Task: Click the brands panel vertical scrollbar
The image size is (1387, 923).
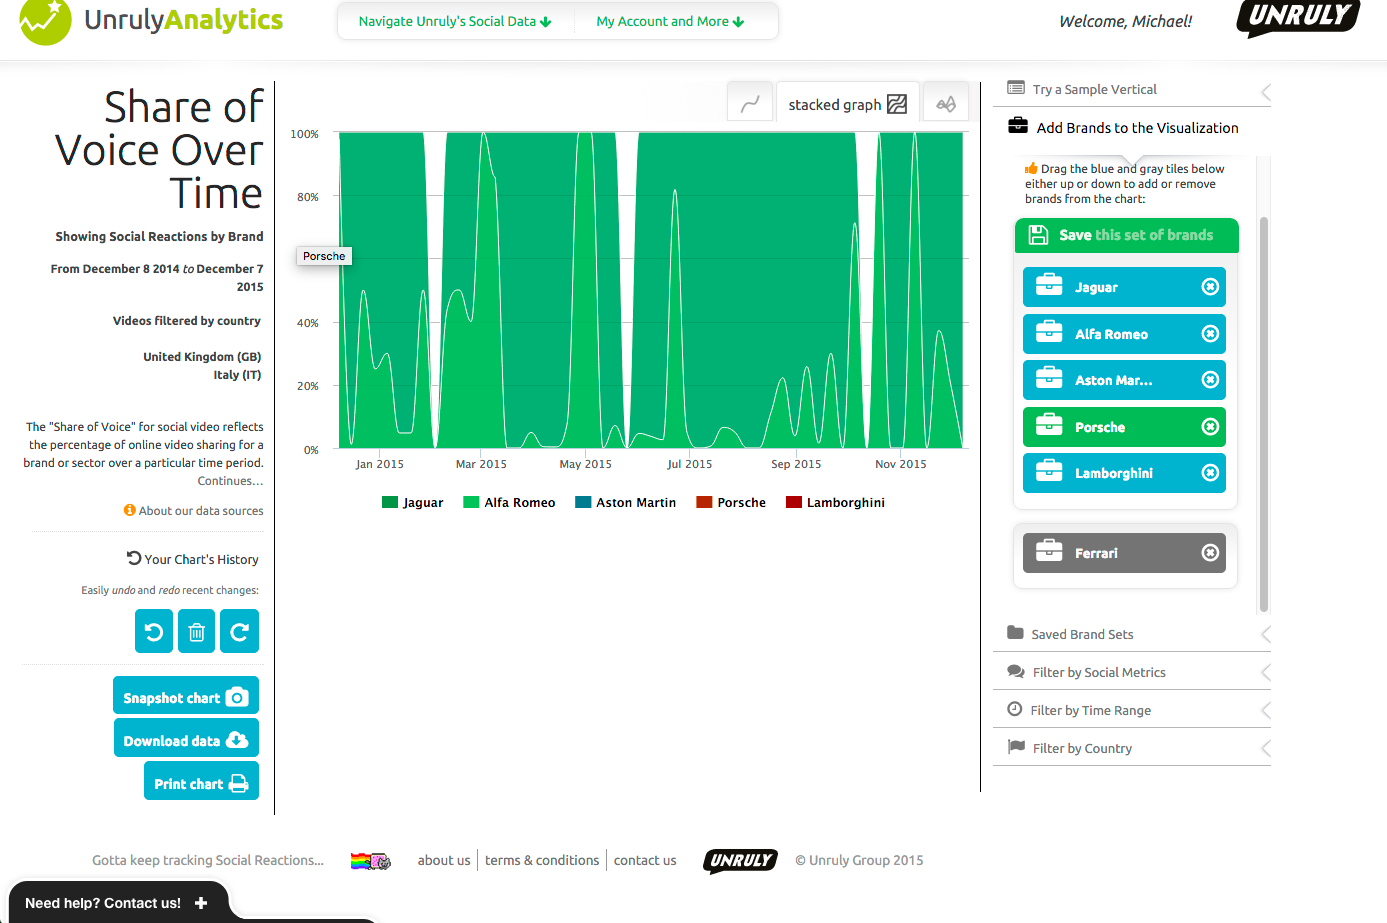Action: 1264,413
